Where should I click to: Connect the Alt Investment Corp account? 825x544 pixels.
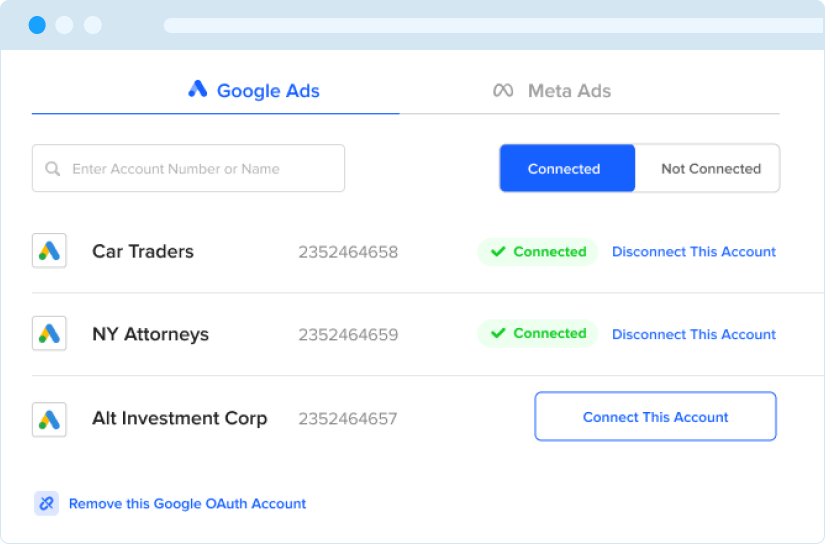656,417
